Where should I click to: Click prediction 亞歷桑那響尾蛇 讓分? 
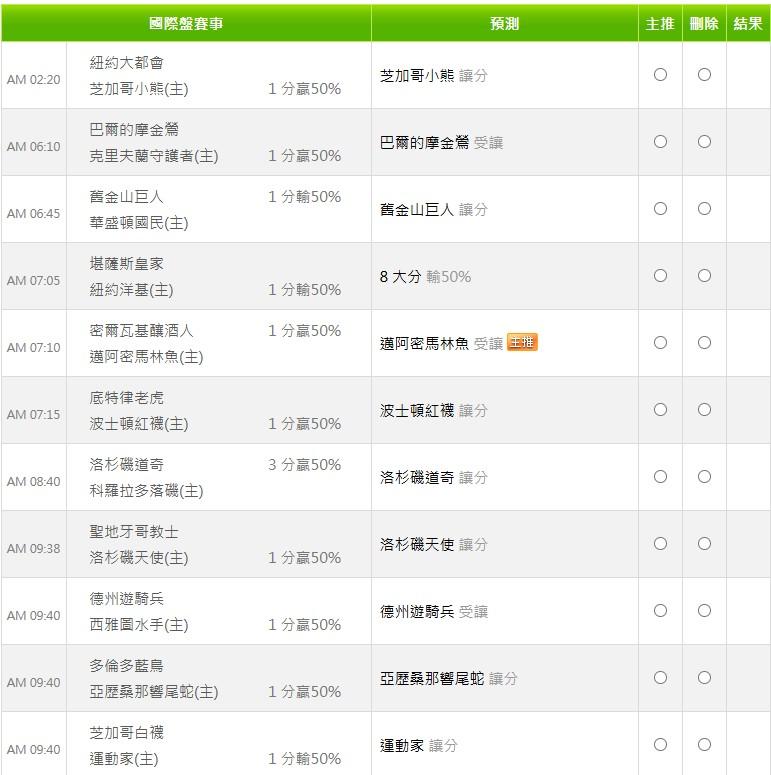[x=449, y=678]
